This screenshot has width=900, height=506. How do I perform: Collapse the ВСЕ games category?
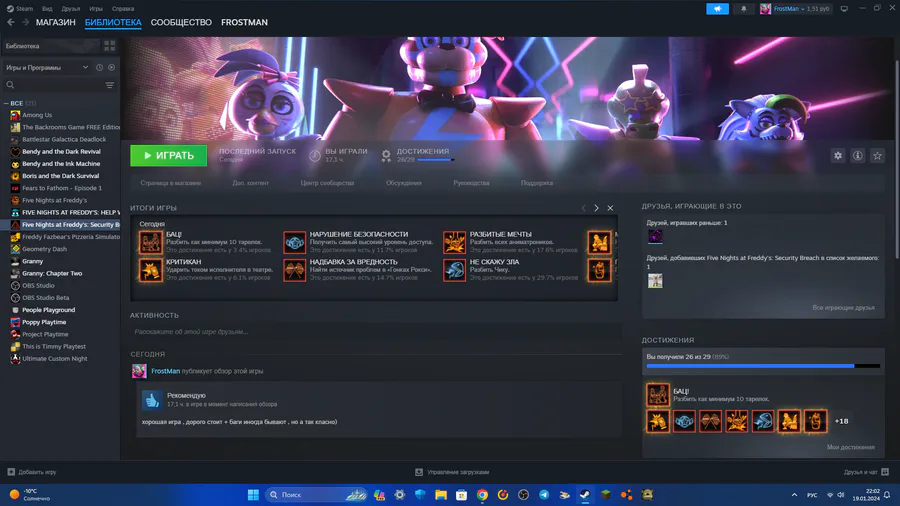point(6,103)
